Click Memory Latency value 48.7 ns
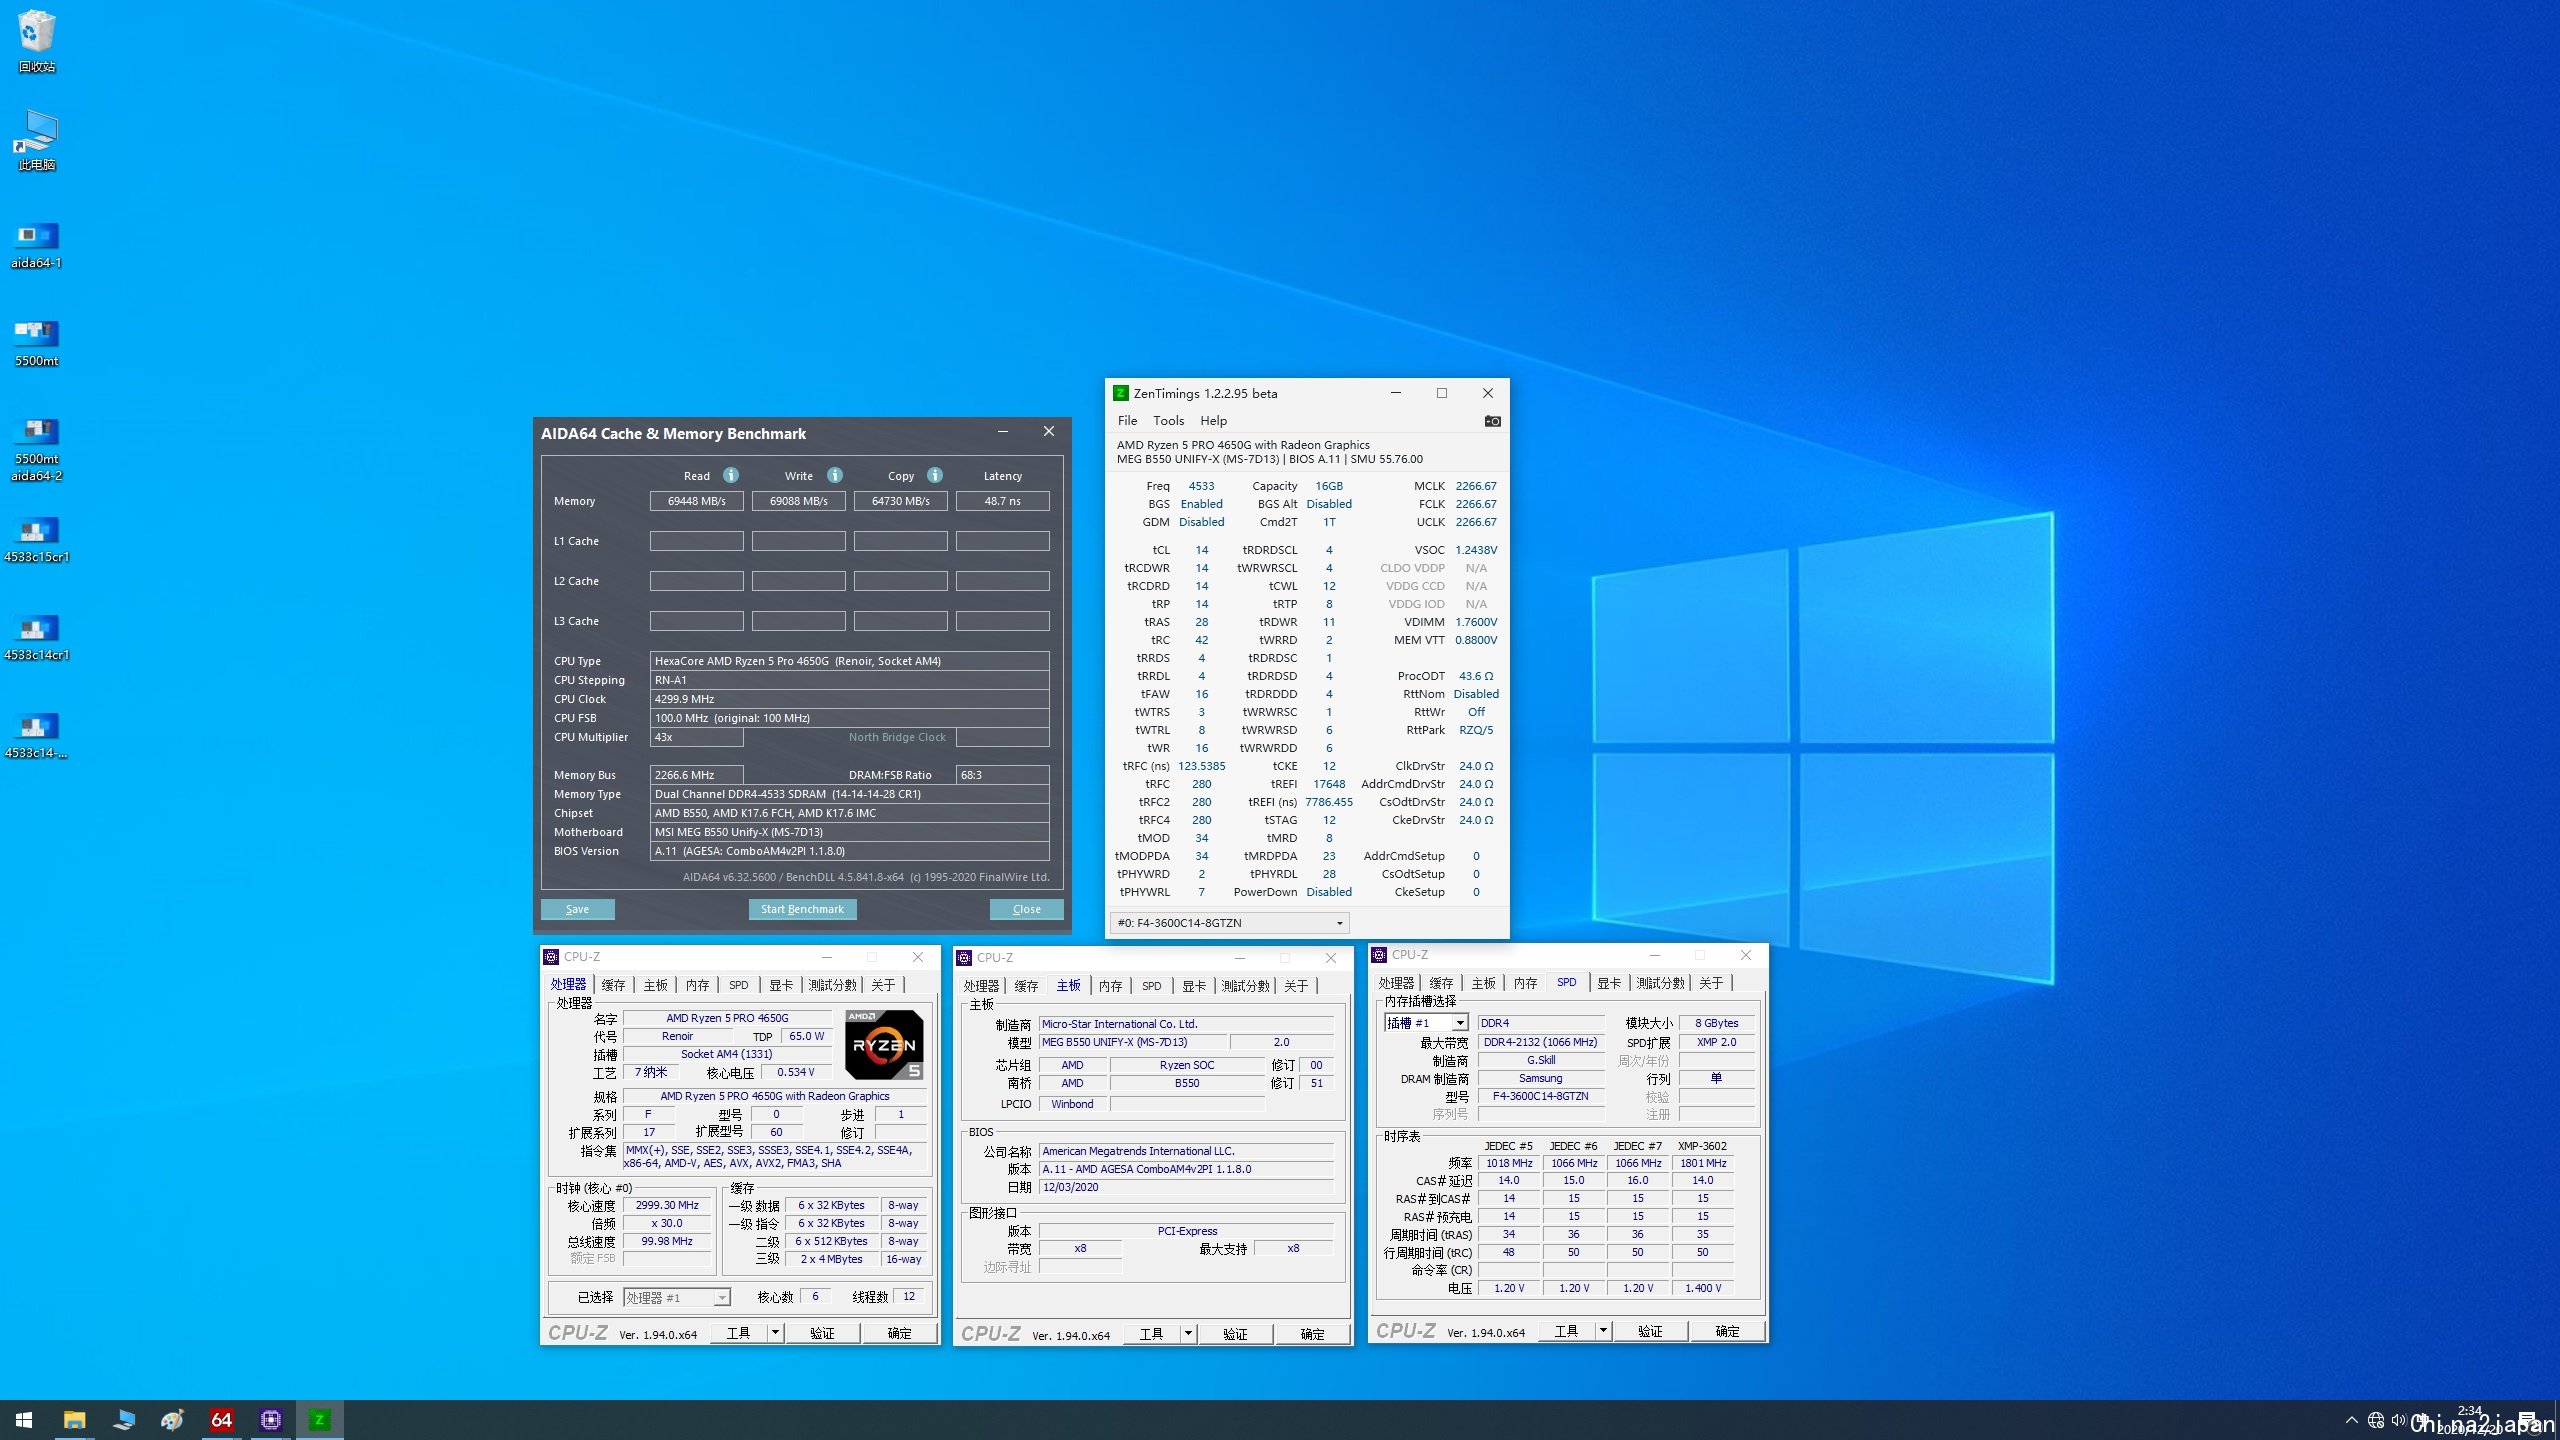2560x1440 pixels. click(1002, 501)
